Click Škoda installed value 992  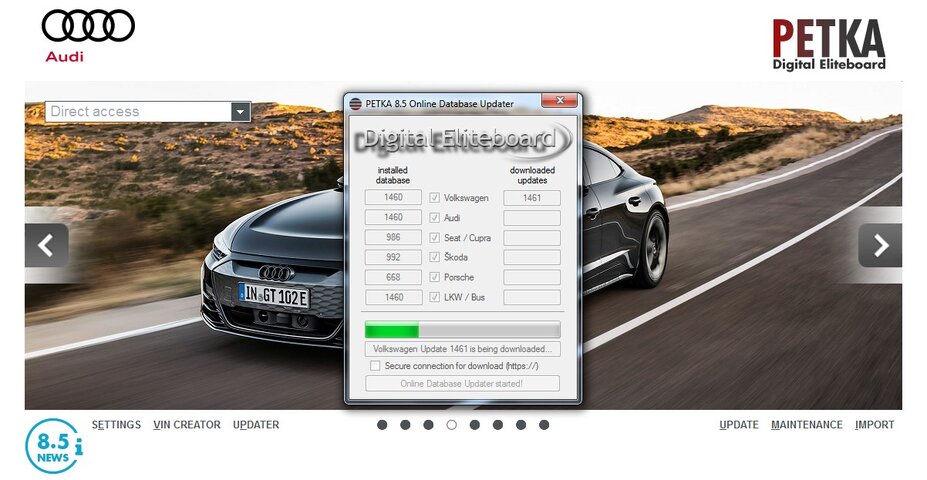click(393, 257)
